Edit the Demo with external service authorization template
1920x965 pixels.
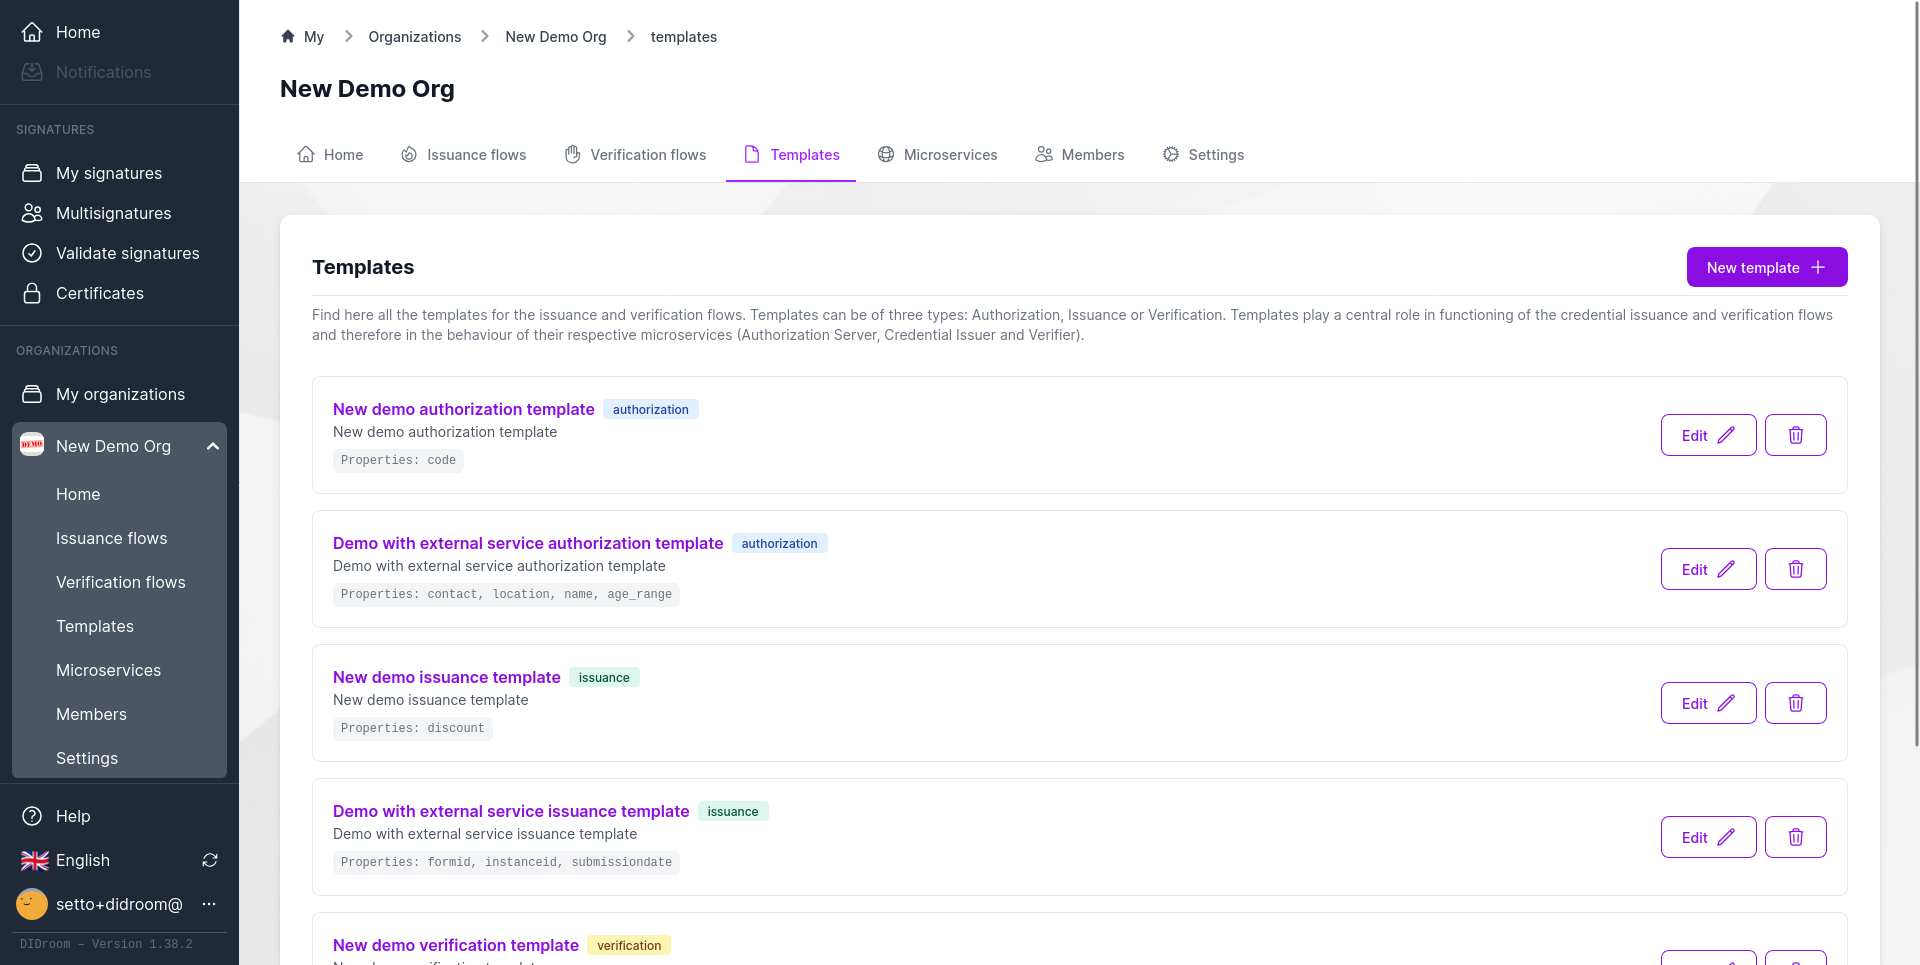pyautogui.click(x=1708, y=569)
